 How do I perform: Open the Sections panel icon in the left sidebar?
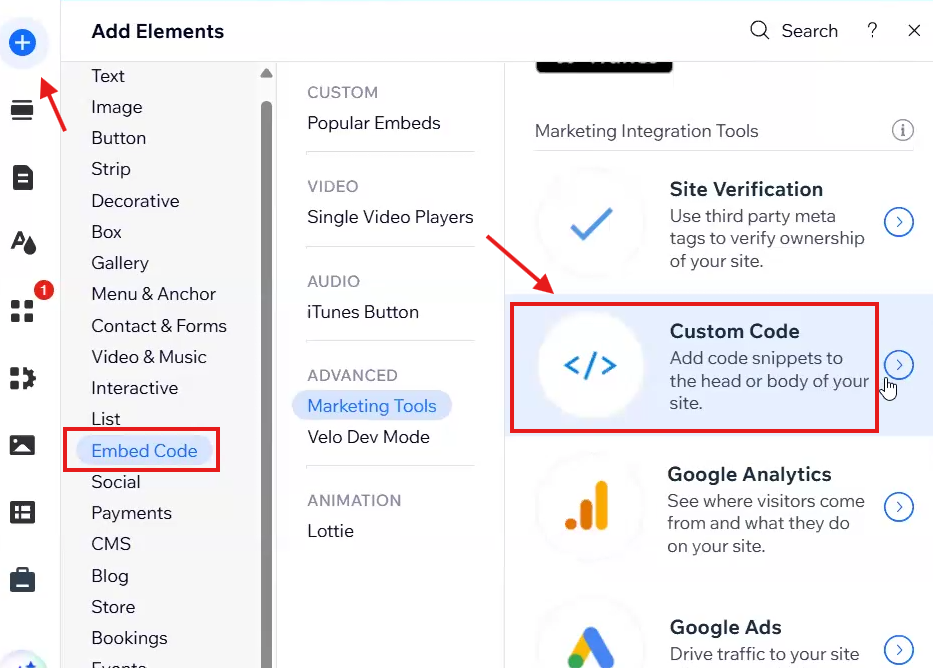pyautogui.click(x=22, y=110)
